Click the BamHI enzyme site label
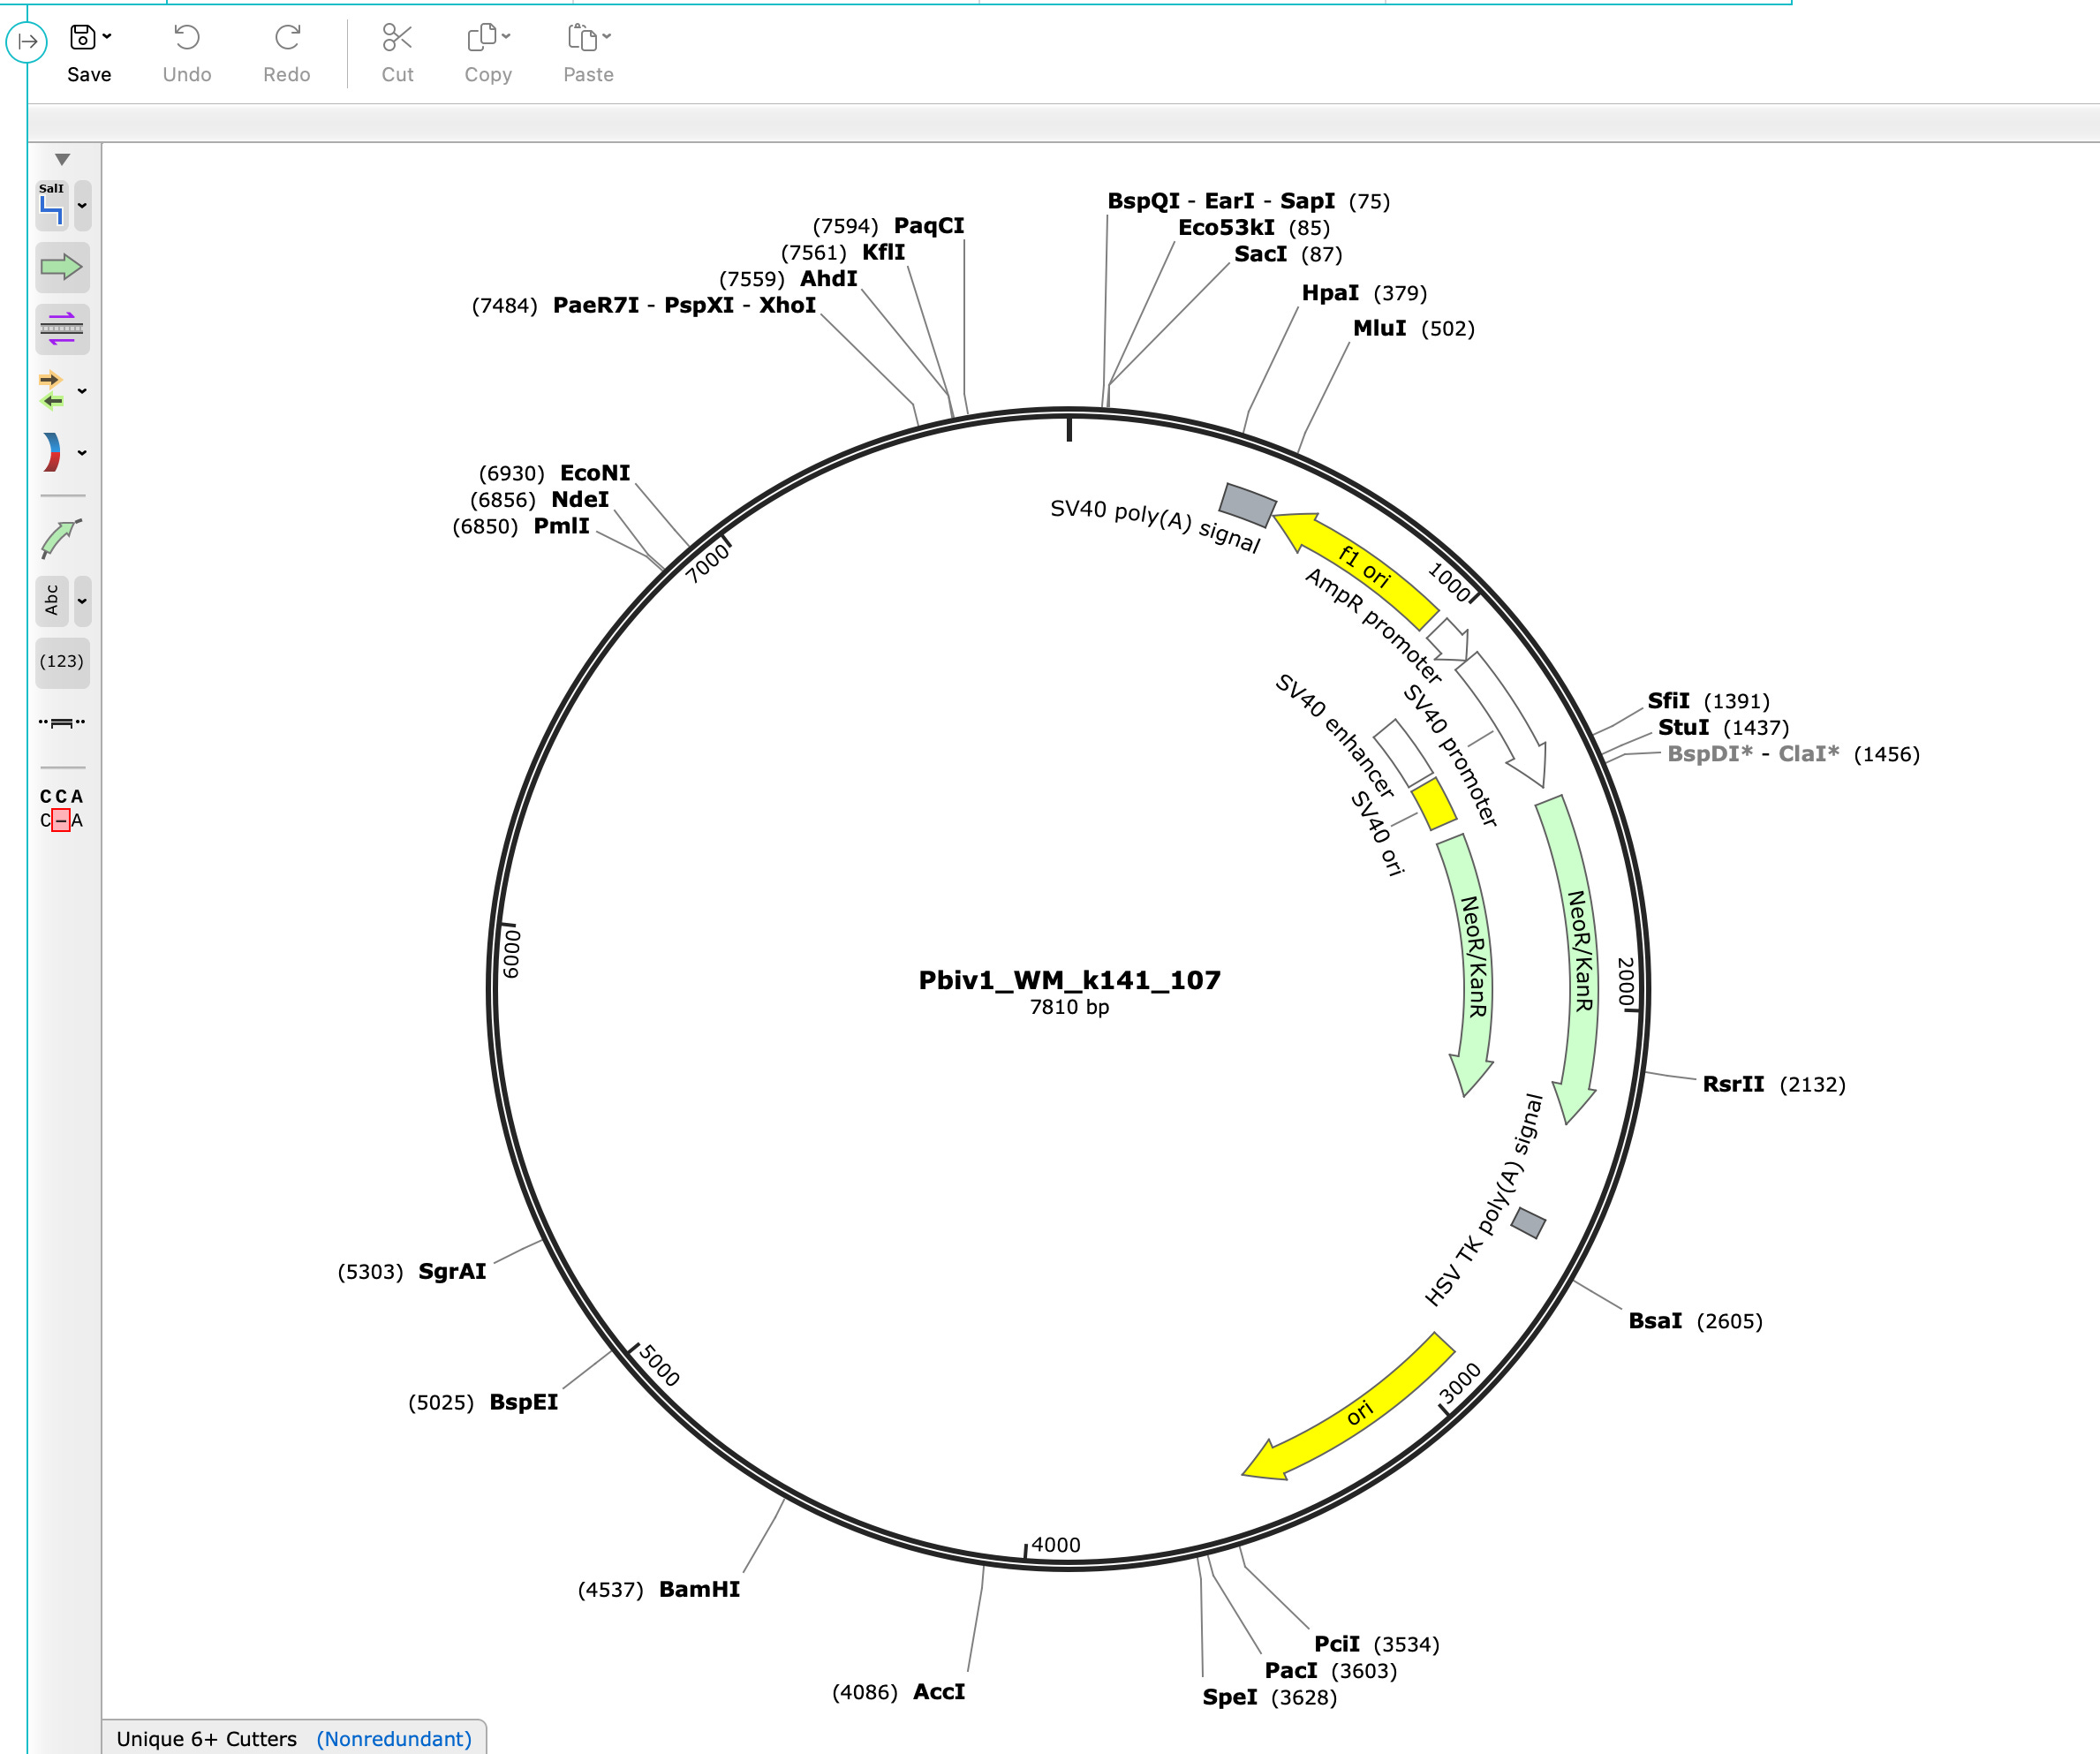This screenshot has height=1754, width=2100. point(699,1589)
